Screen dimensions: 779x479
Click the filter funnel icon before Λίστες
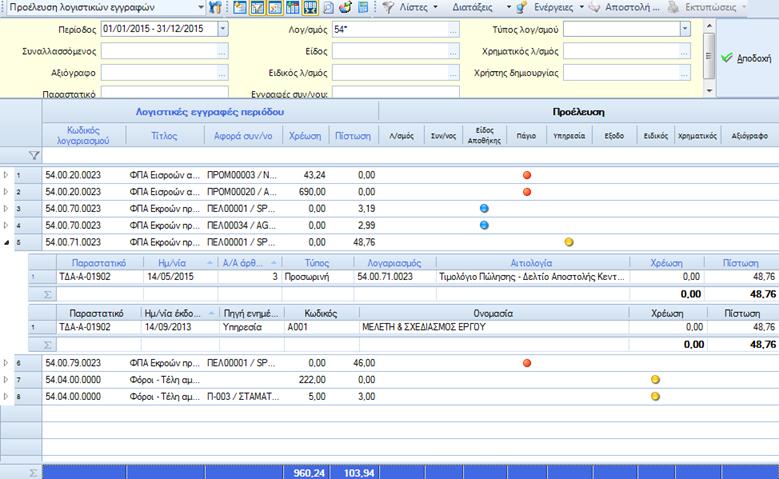pos(388,7)
